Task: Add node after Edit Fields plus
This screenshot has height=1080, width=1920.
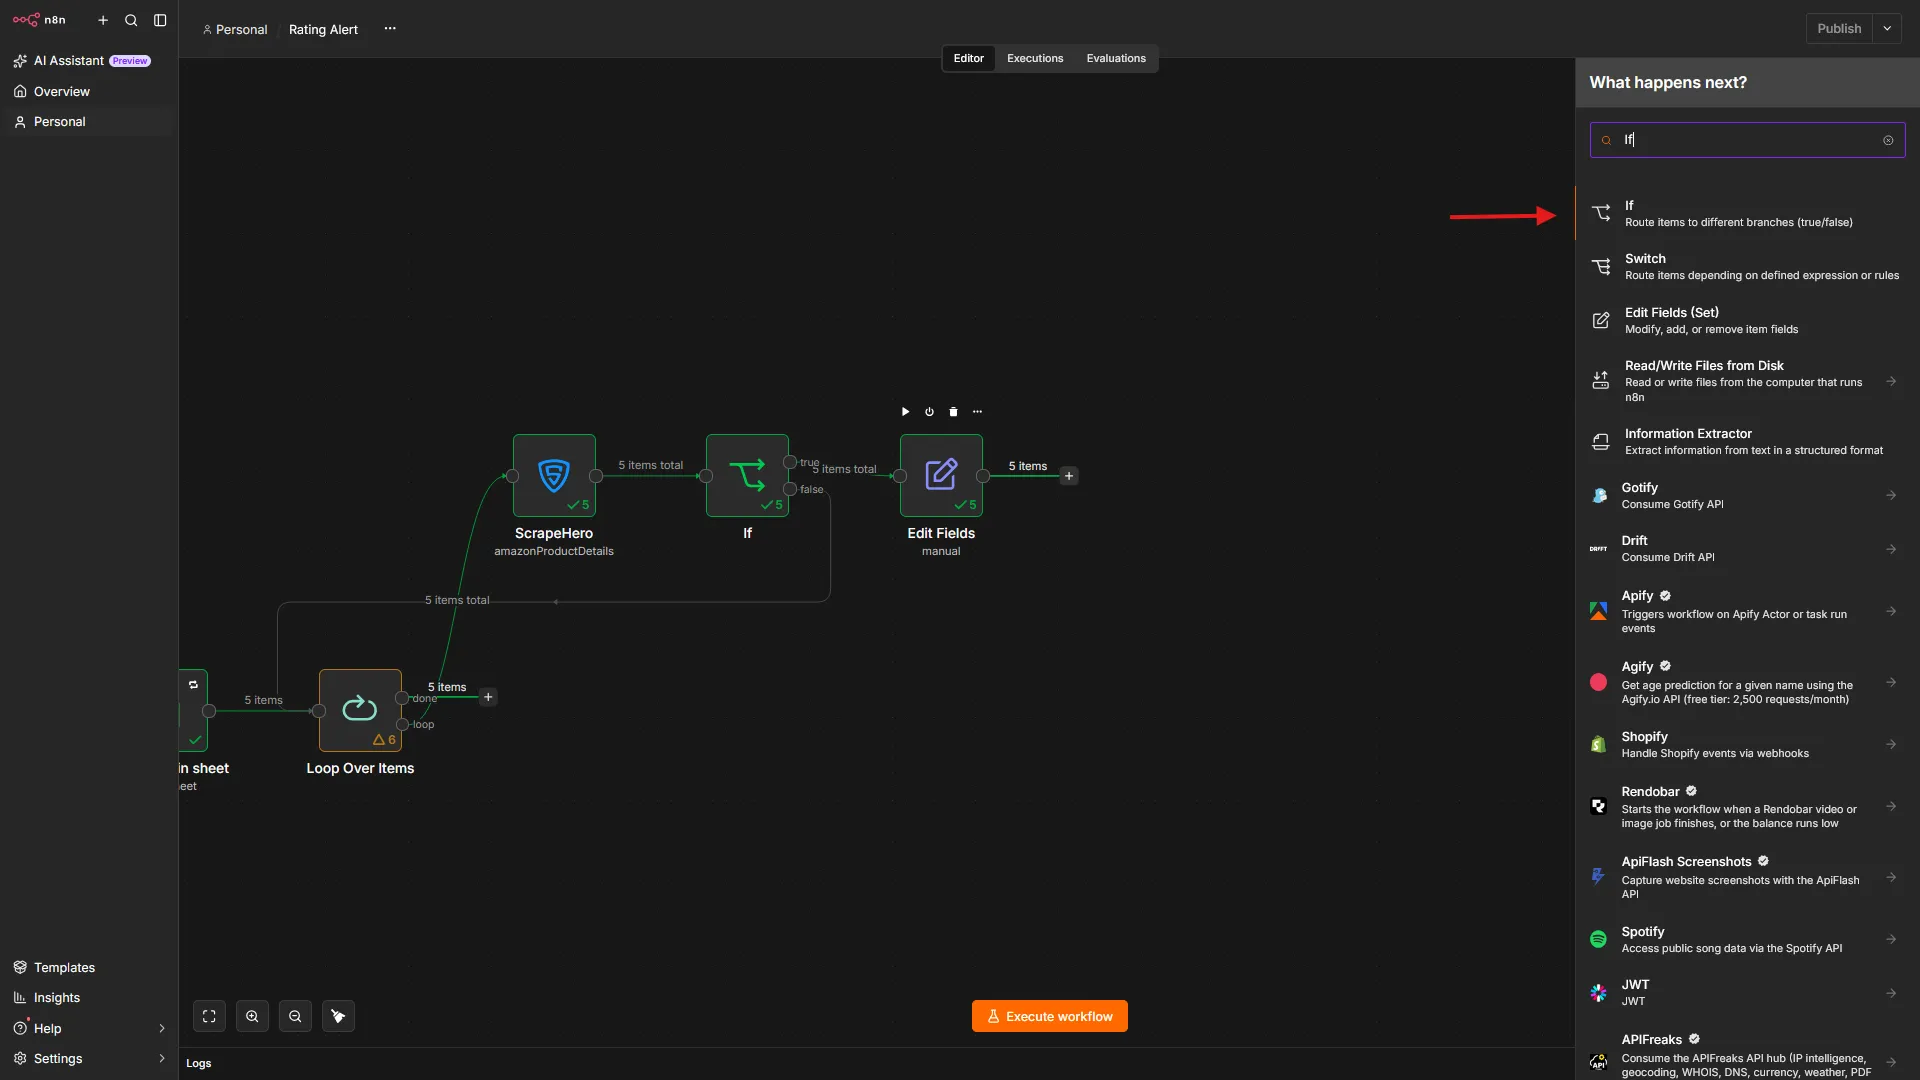Action: tap(1069, 476)
